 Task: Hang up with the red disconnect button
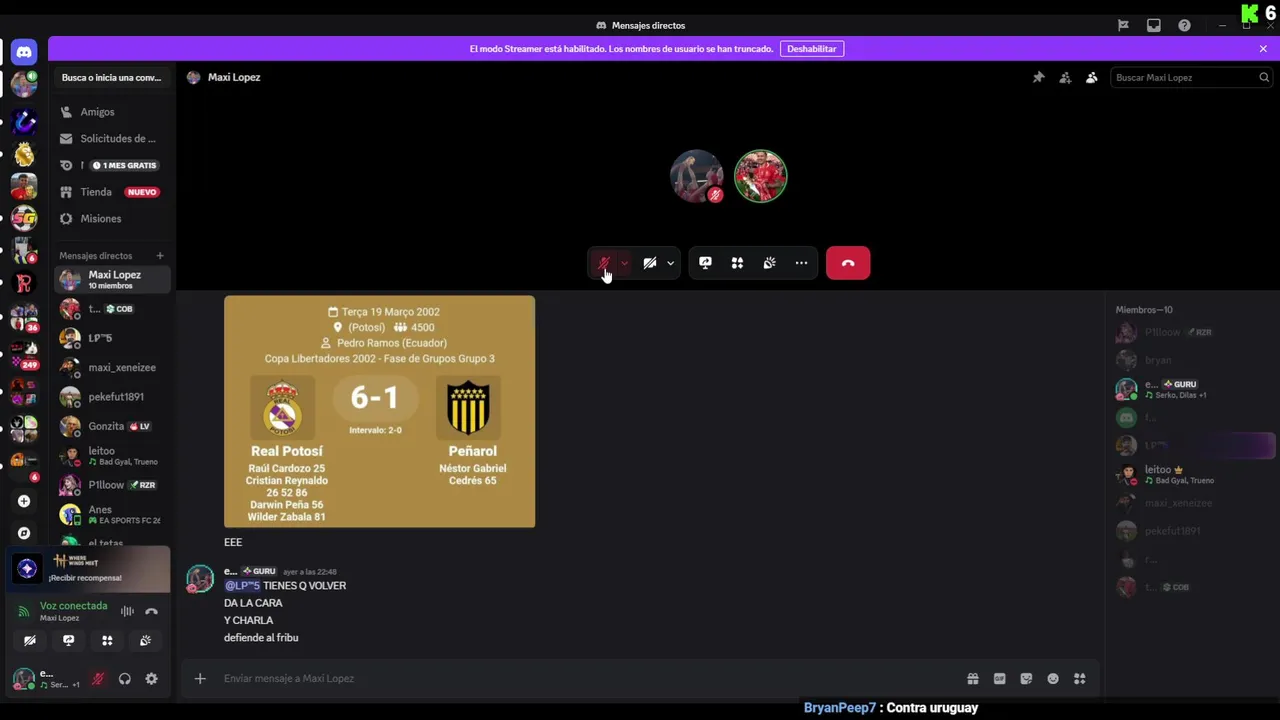[848, 263]
